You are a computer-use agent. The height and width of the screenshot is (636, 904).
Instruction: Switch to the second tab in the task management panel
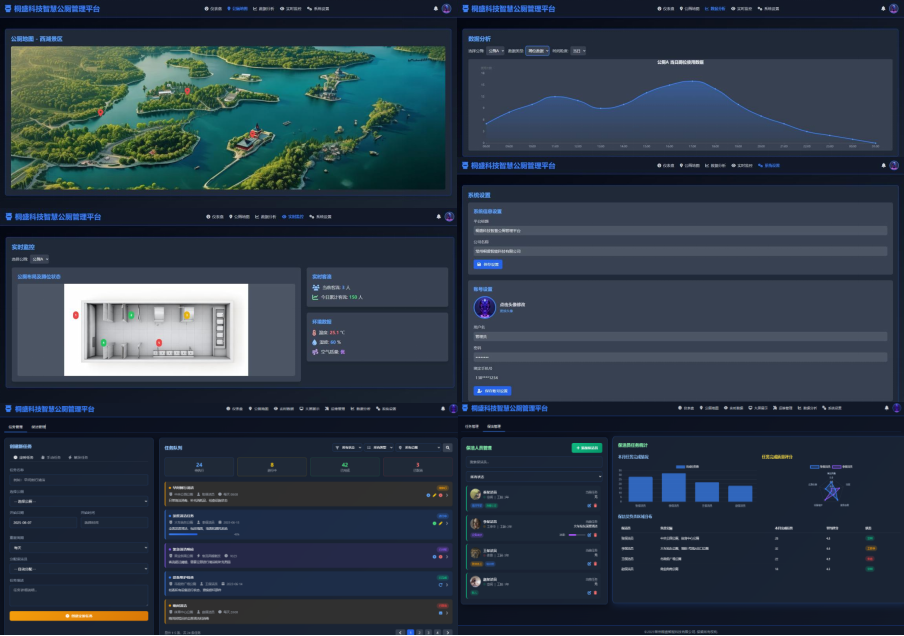[39, 427]
